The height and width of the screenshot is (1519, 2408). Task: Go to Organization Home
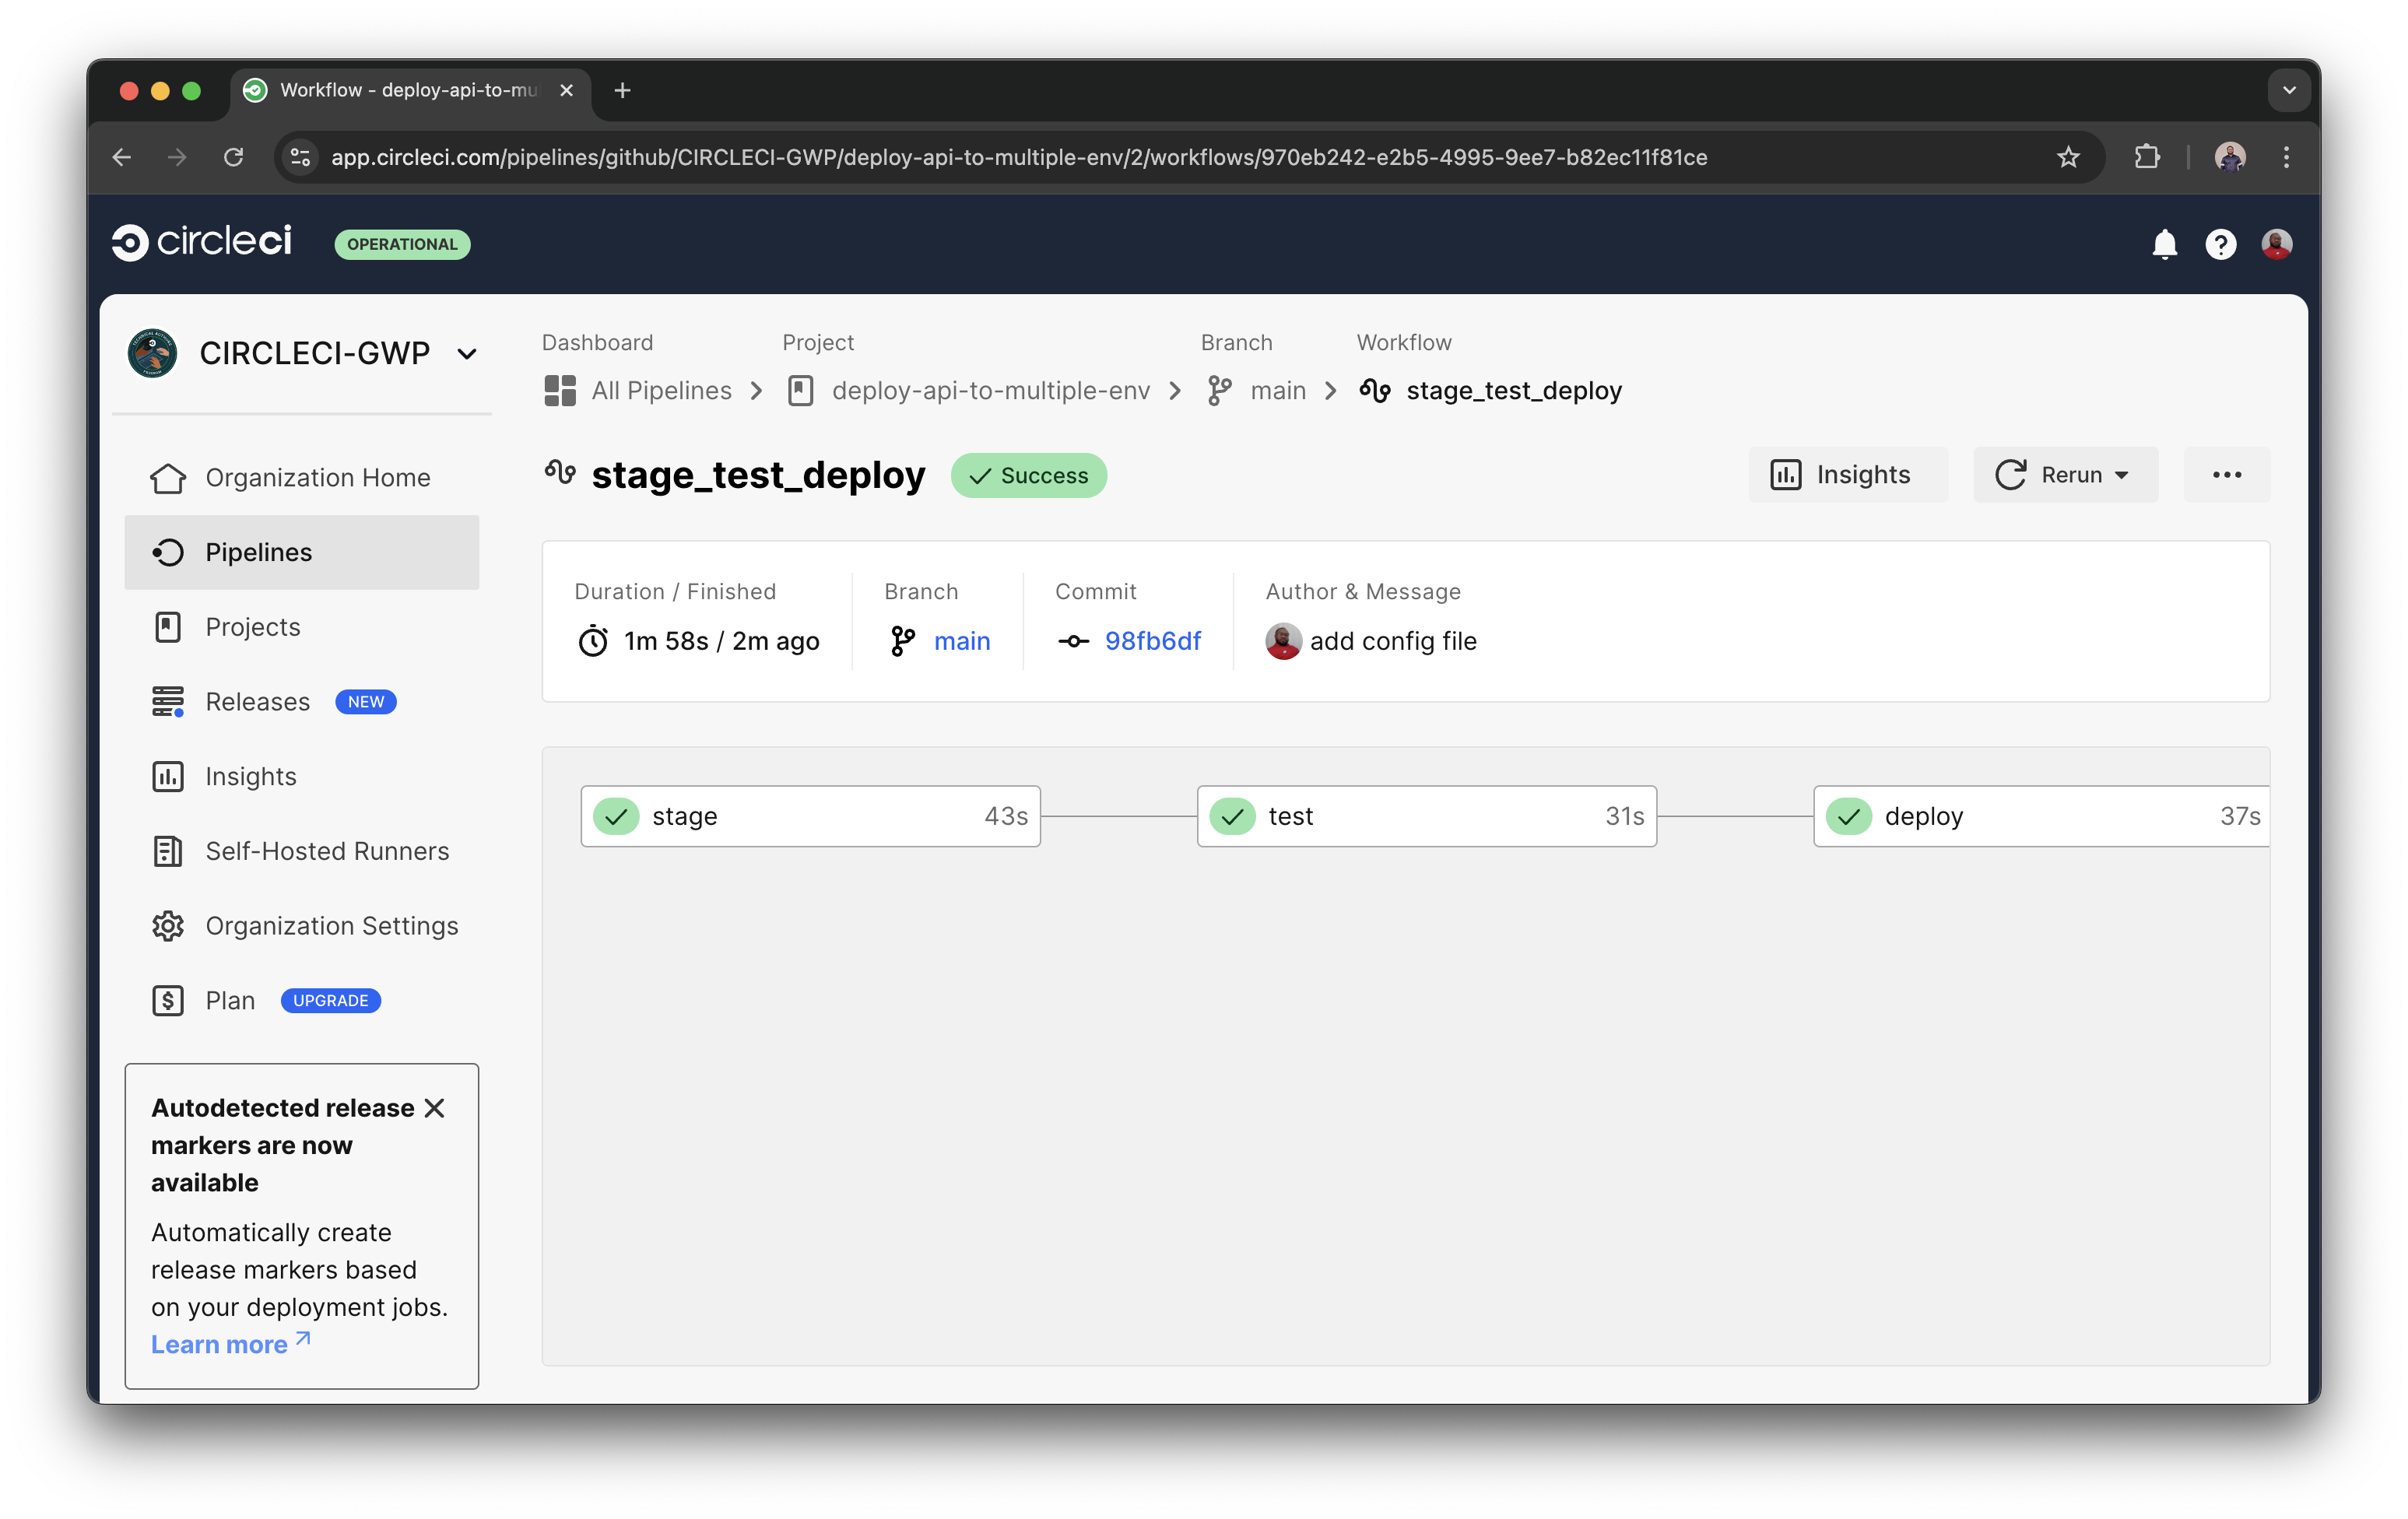(301, 477)
